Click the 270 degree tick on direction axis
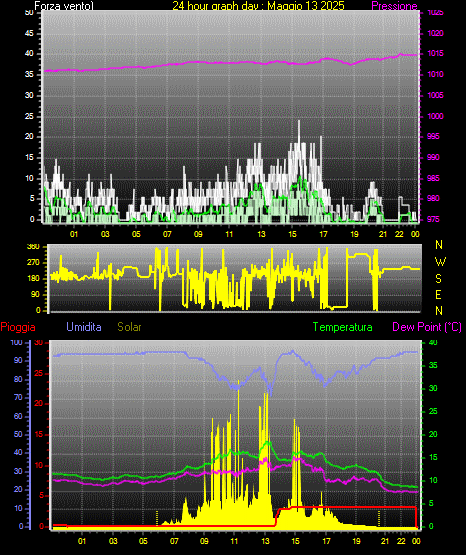Screen dimensions: 466x555 click(34, 263)
